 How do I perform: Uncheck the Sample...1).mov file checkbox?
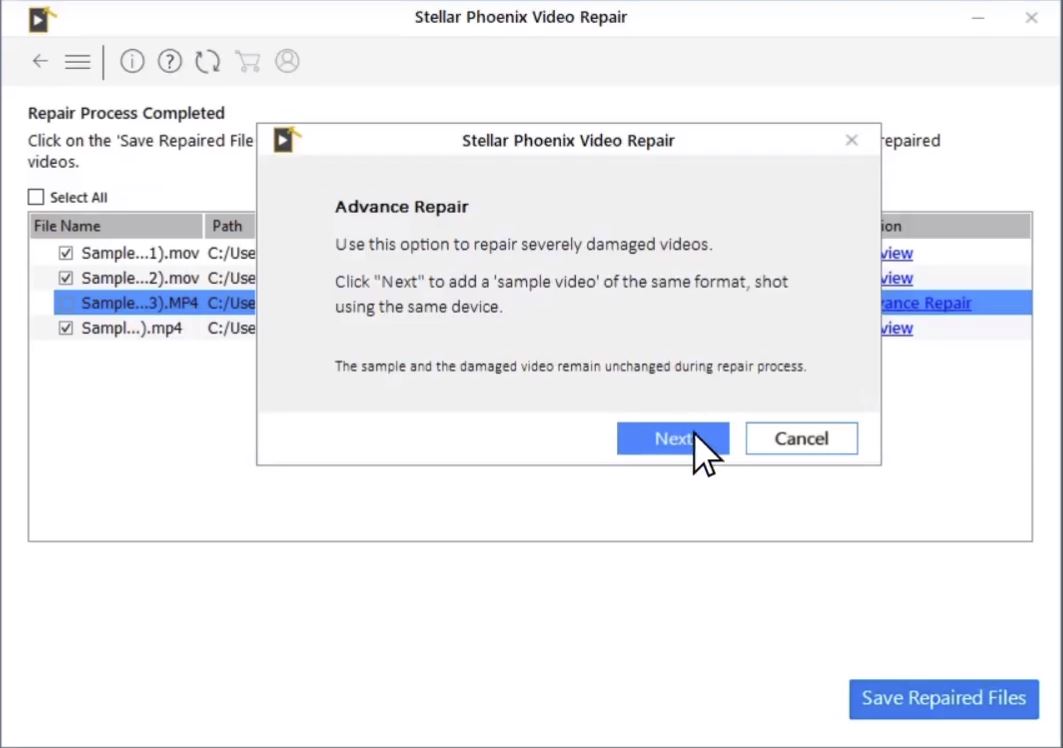[66, 253]
